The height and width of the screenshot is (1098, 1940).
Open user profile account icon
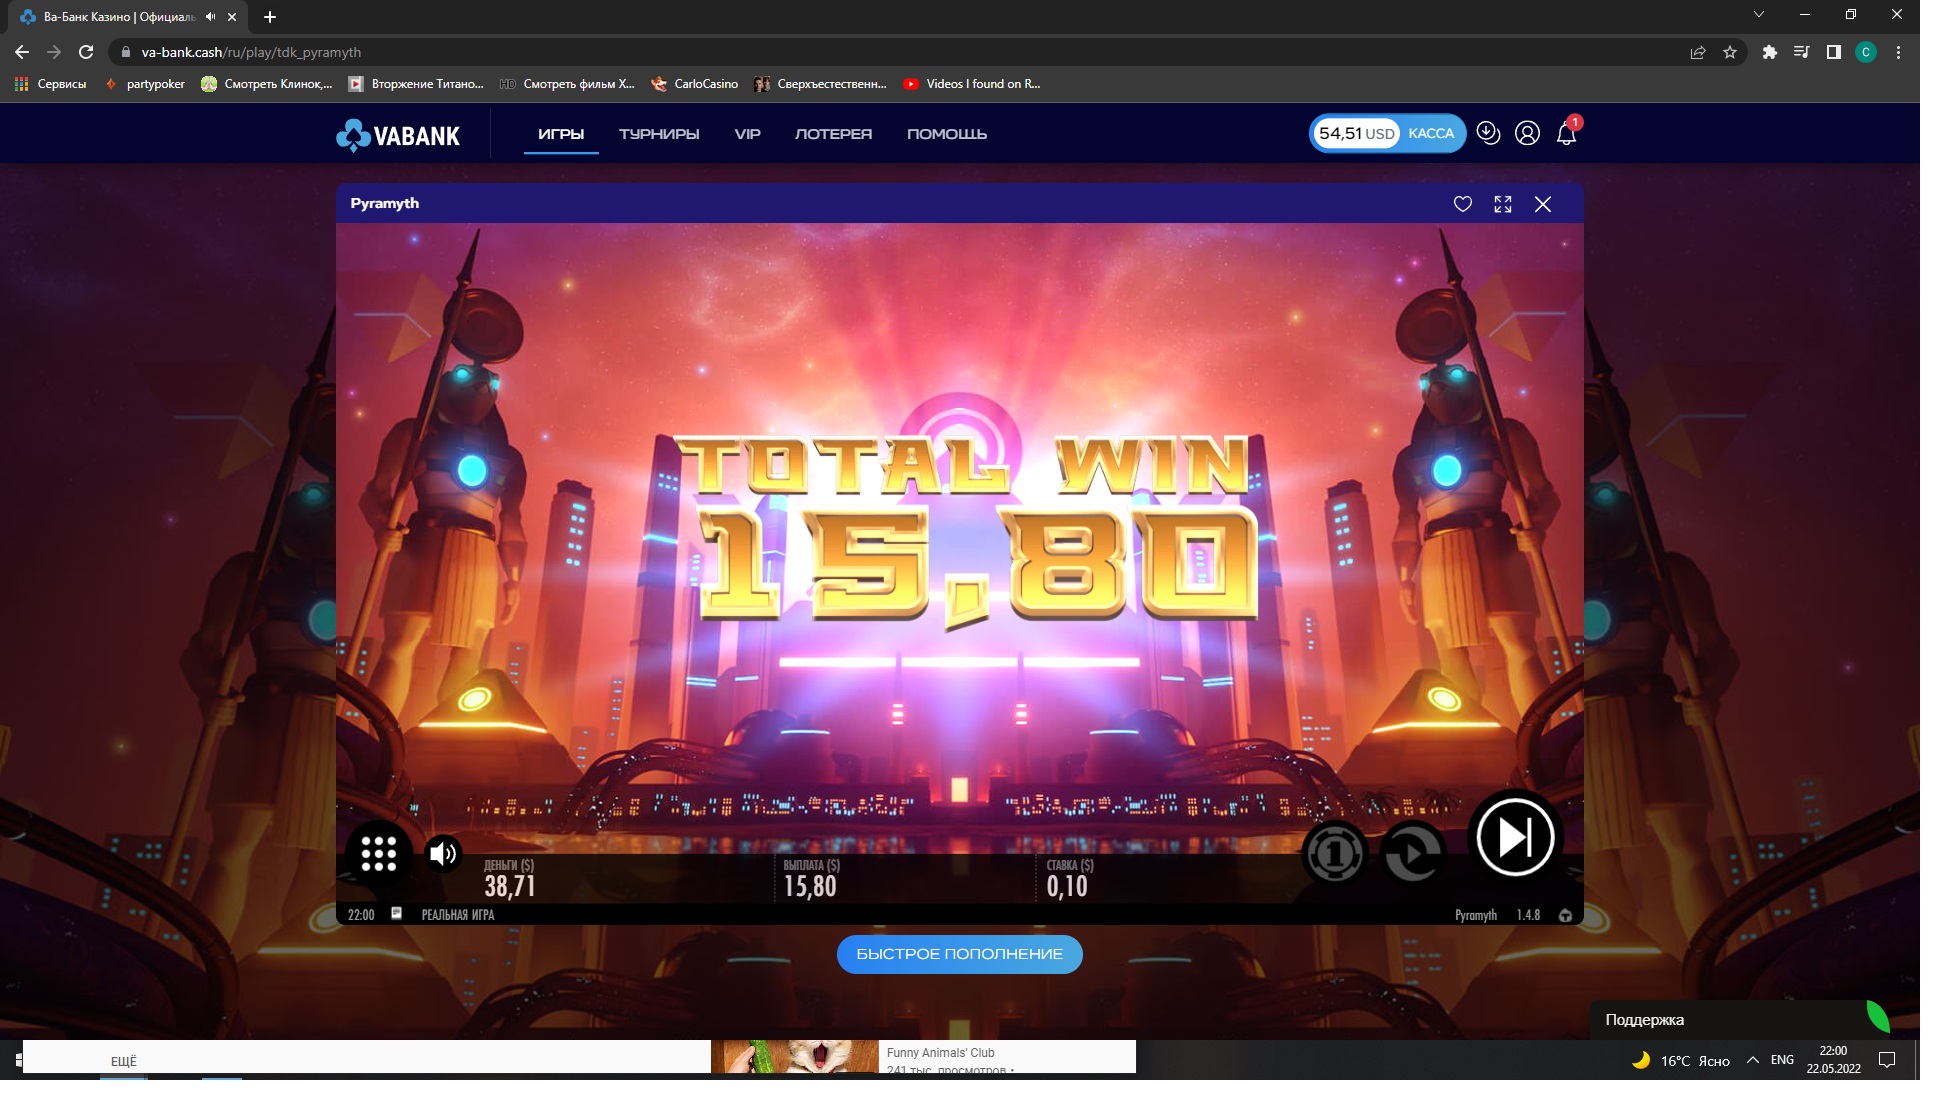point(1527,133)
